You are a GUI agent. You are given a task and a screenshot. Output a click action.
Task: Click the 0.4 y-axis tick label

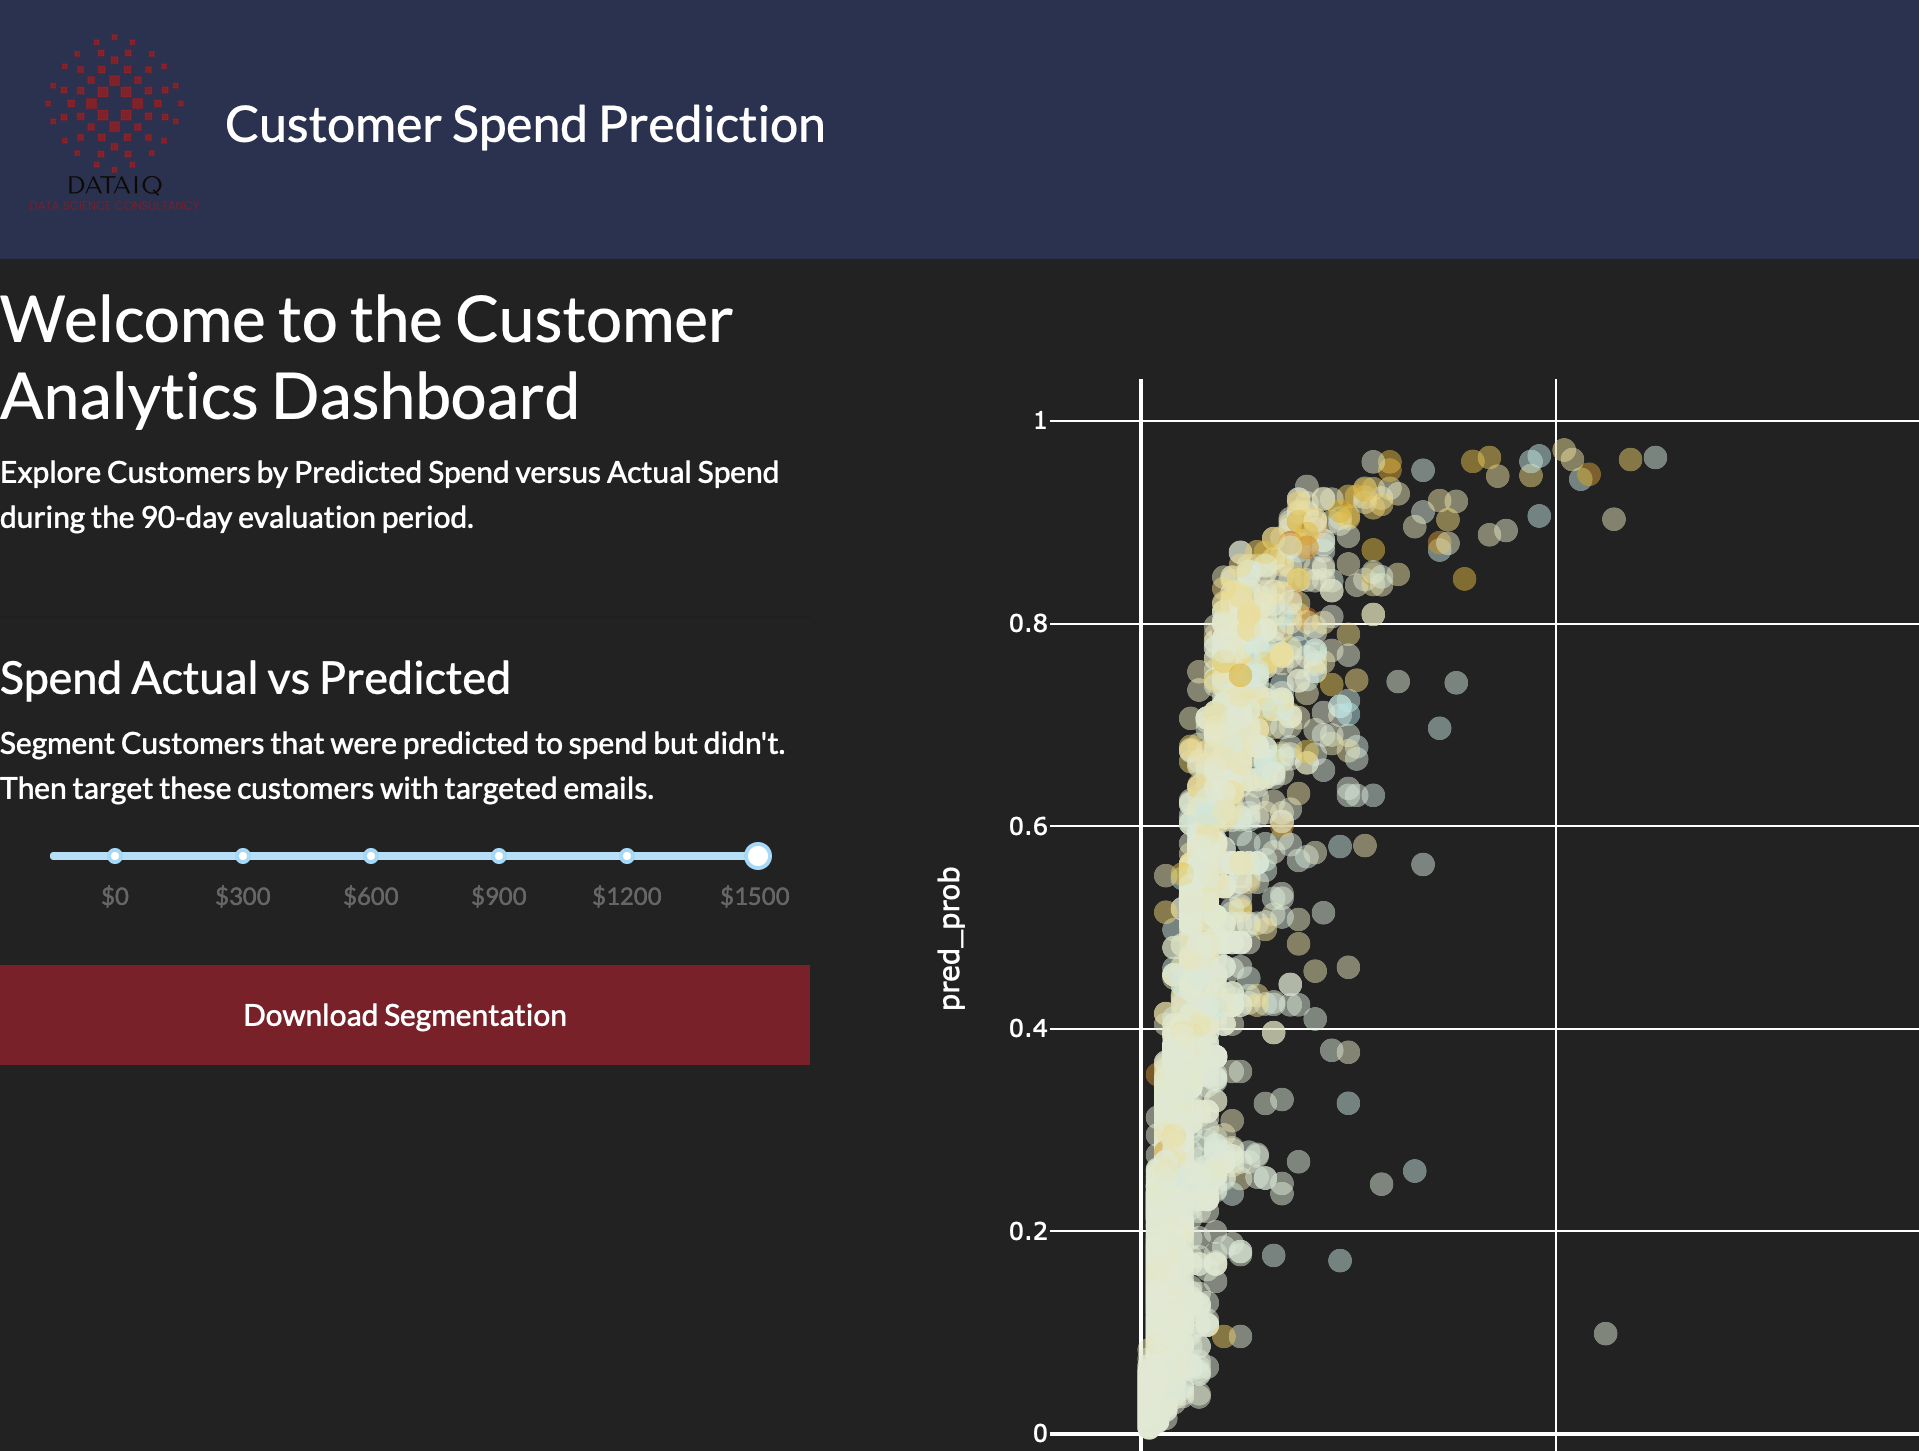1028,1028
